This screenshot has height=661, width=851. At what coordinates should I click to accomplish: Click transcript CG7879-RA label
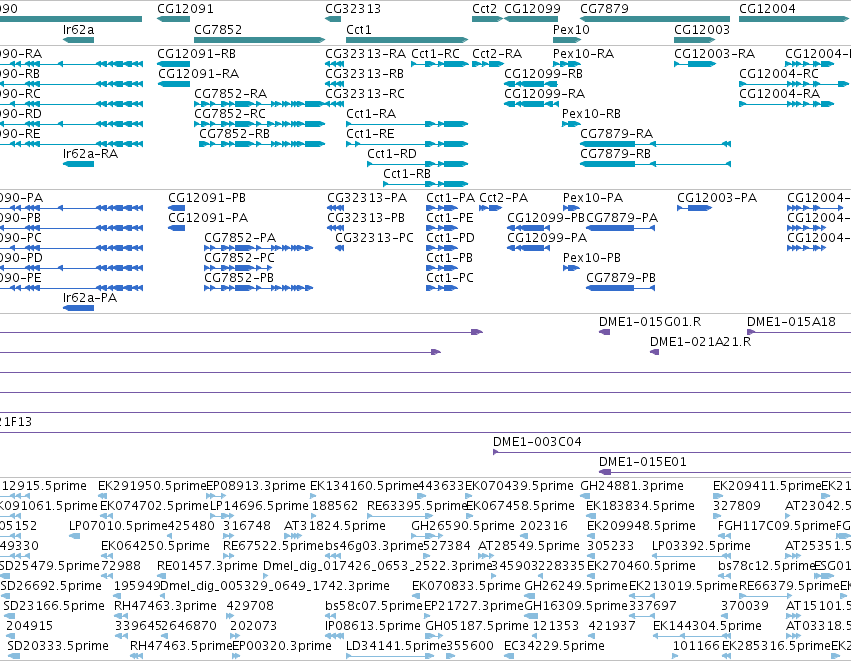(x=617, y=134)
